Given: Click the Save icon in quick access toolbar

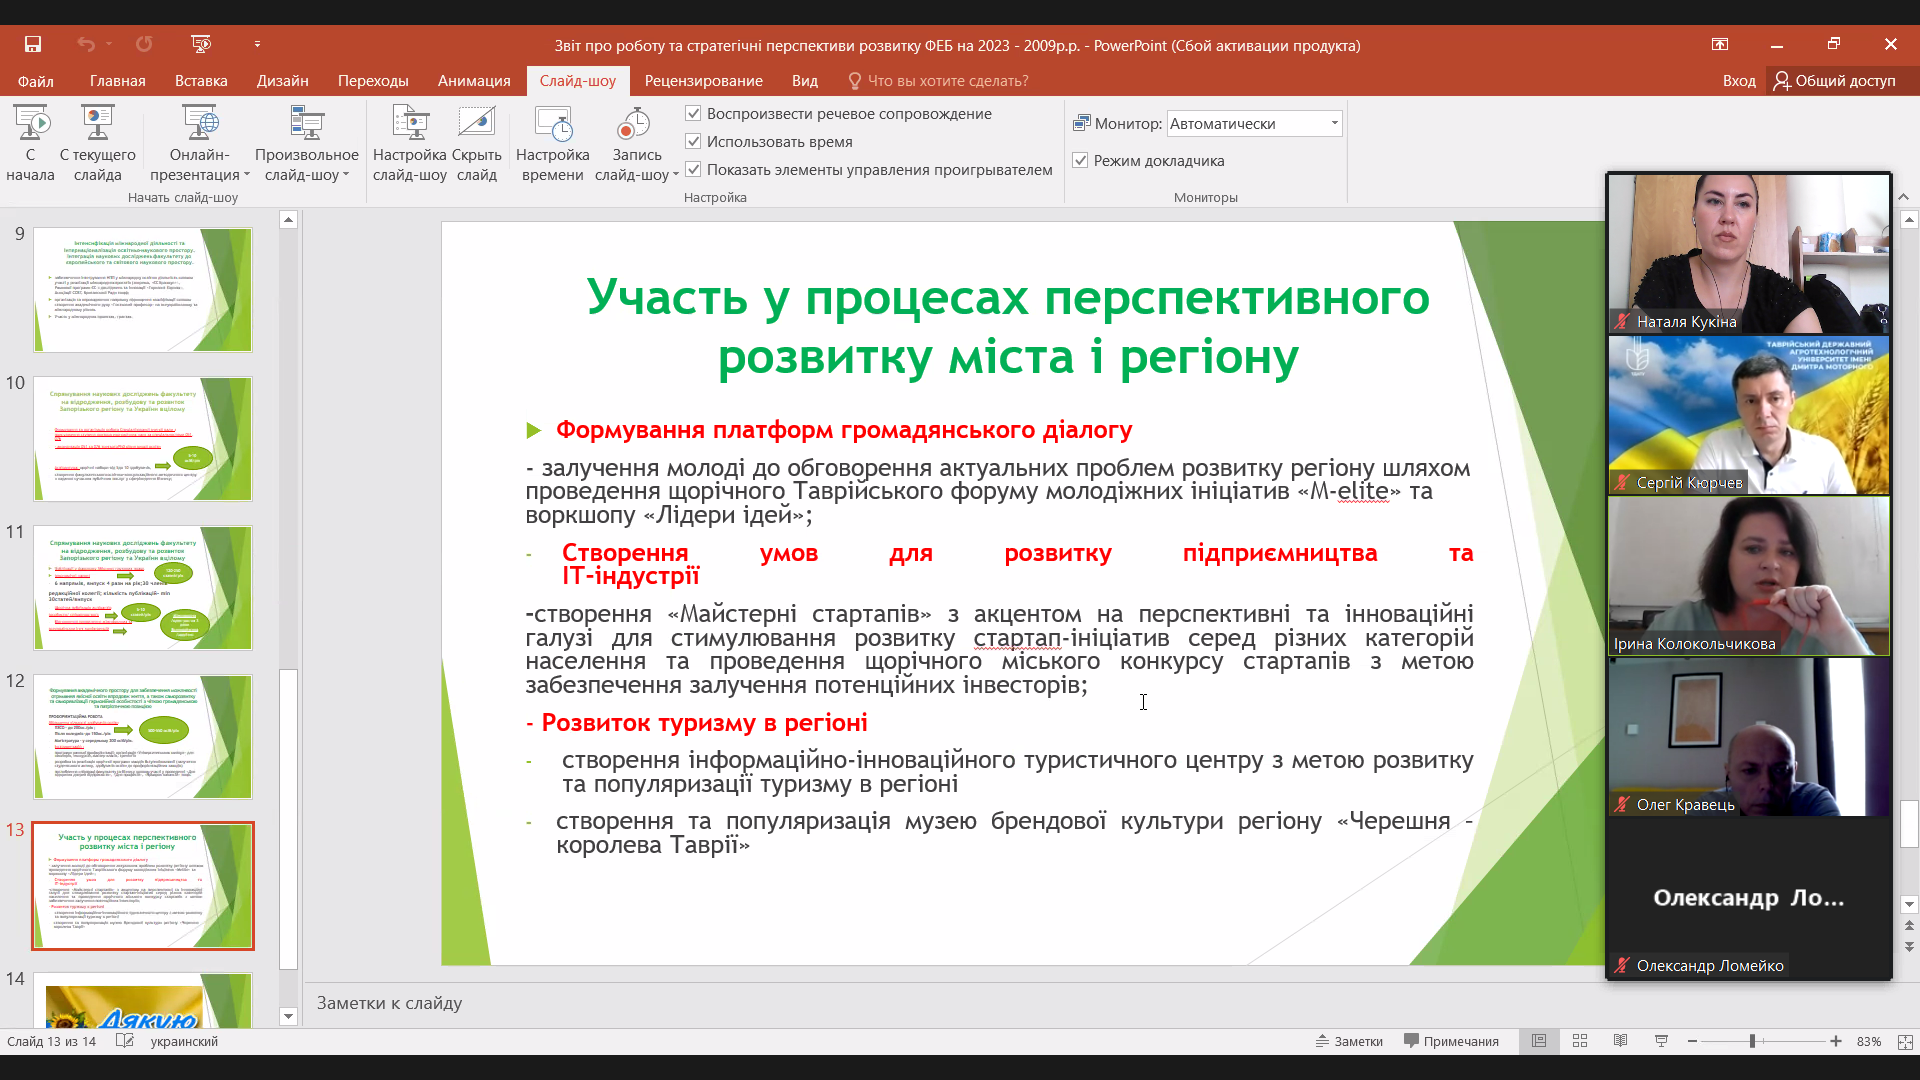Looking at the screenshot, I should point(33,44).
